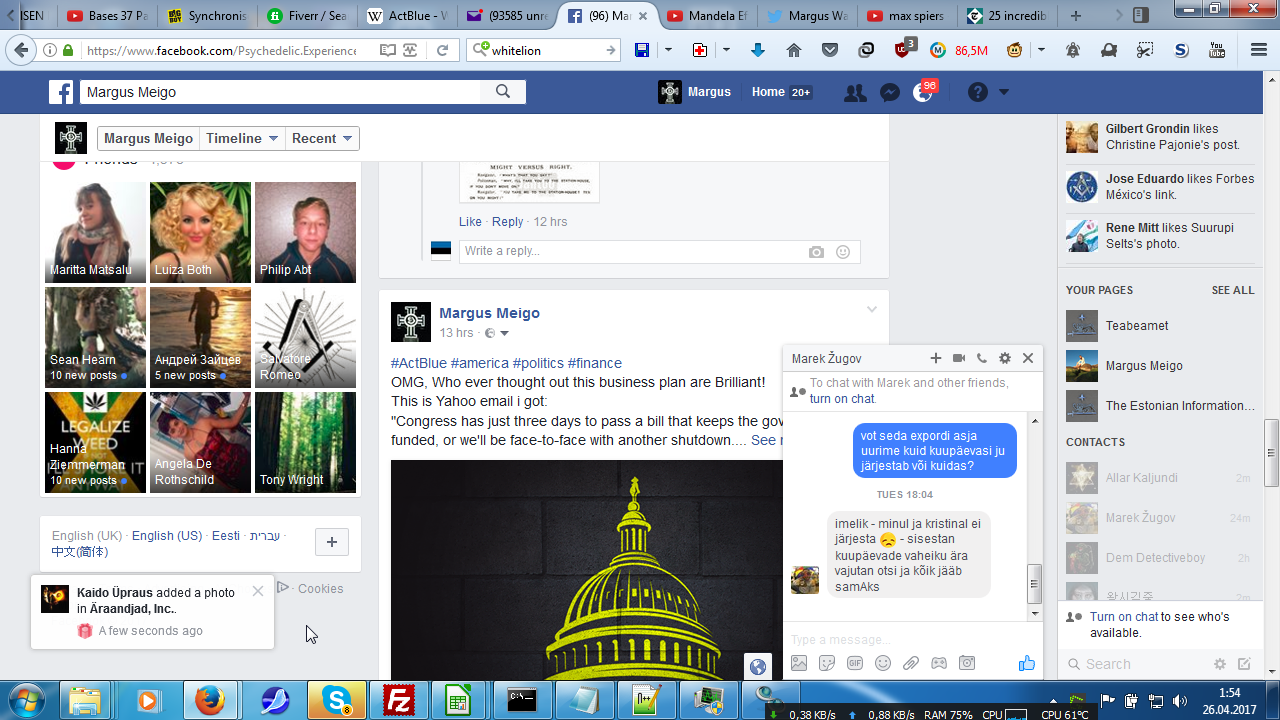This screenshot has width=1280, height=720.
Task: Switch to the Mandela Effect browser tab
Action: (706, 16)
